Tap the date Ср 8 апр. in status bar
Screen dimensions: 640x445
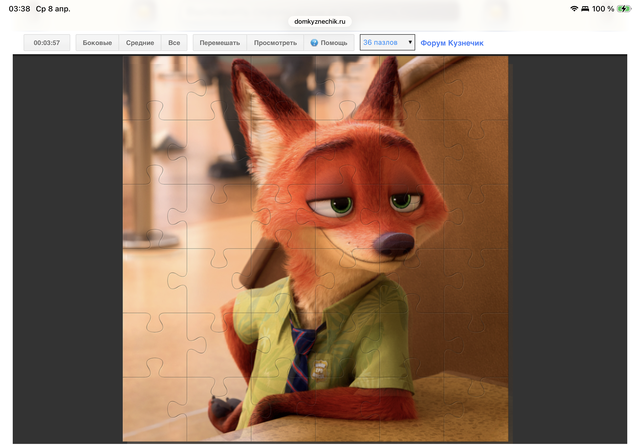(54, 8)
